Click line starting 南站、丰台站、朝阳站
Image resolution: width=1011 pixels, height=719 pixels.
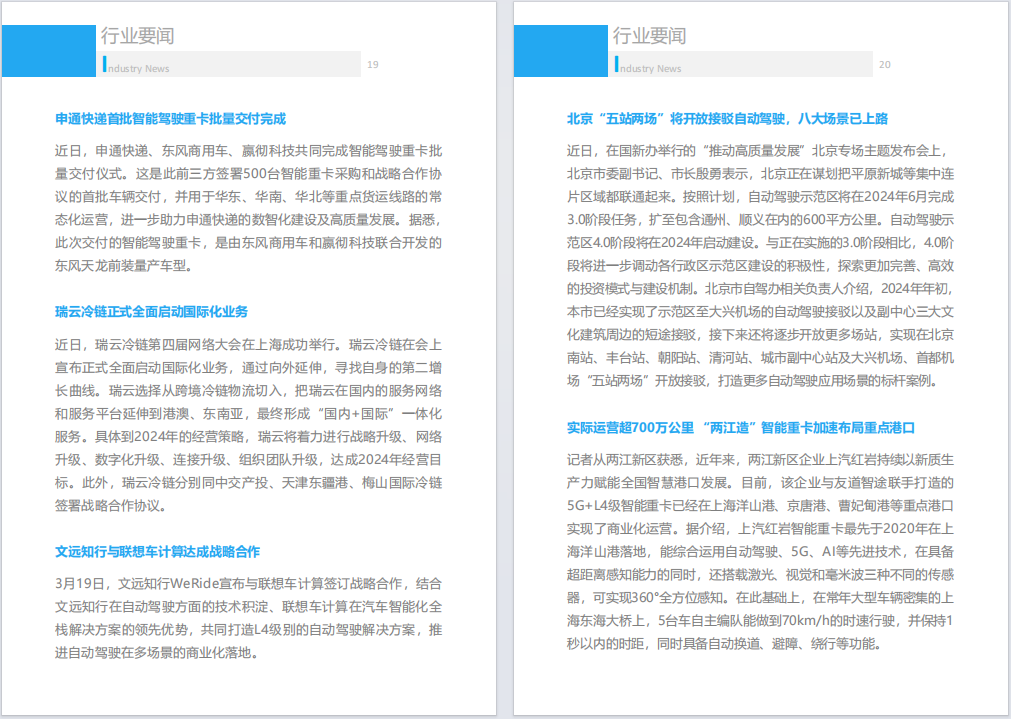click(760, 358)
